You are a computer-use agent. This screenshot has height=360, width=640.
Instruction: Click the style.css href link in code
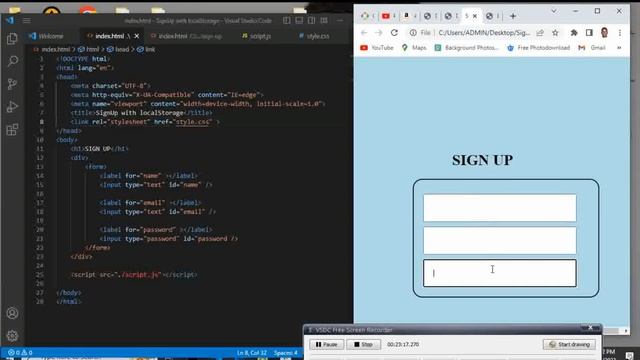[x=193, y=122]
